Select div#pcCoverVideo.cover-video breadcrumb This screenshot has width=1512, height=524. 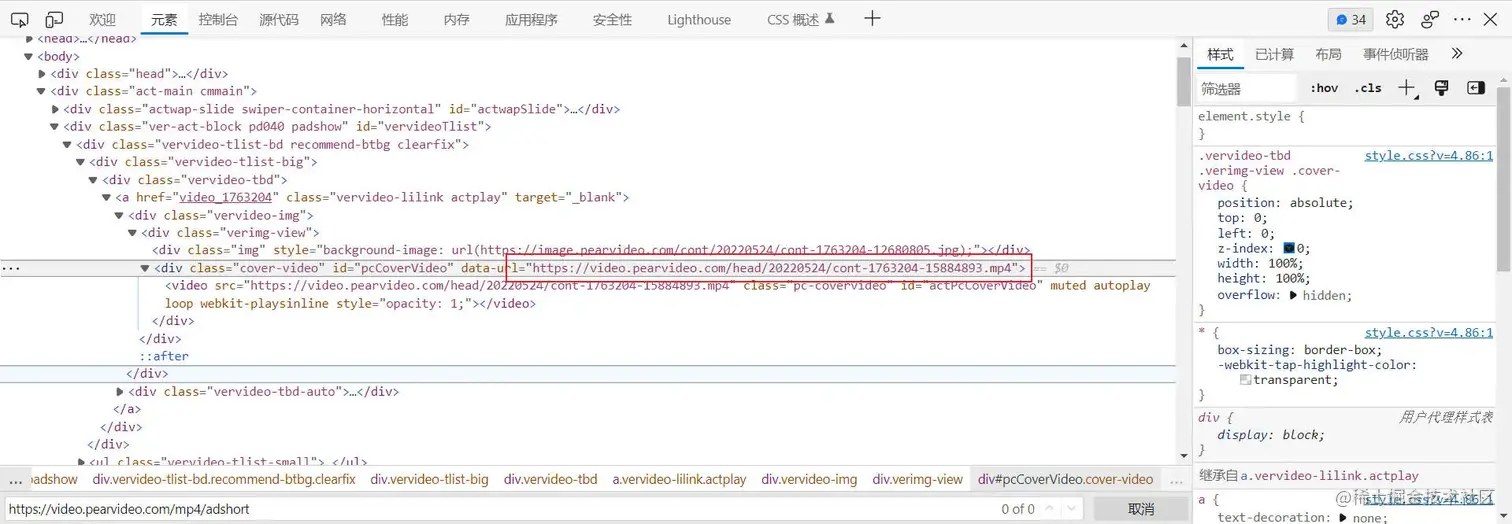click(x=1065, y=479)
